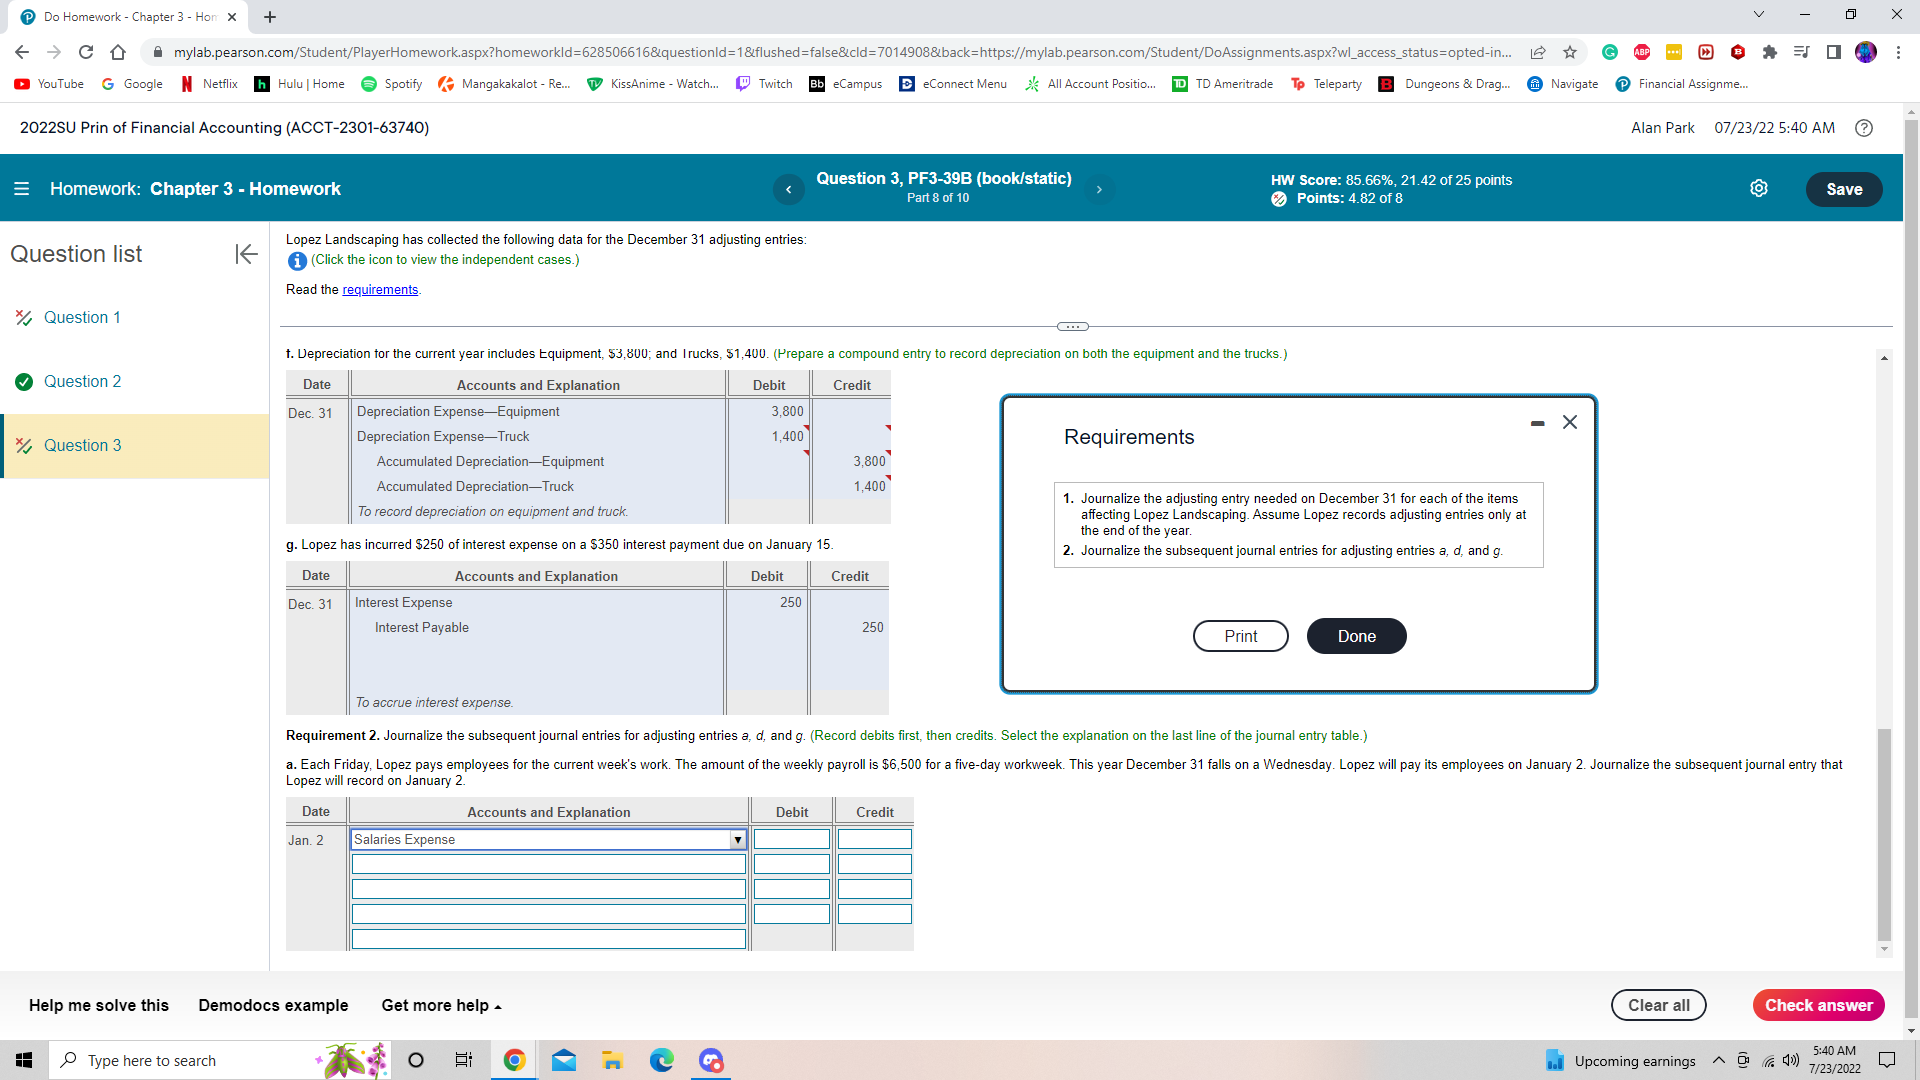This screenshot has height=1080, width=1920.
Task: Open the requirements link
Action: click(x=380, y=290)
